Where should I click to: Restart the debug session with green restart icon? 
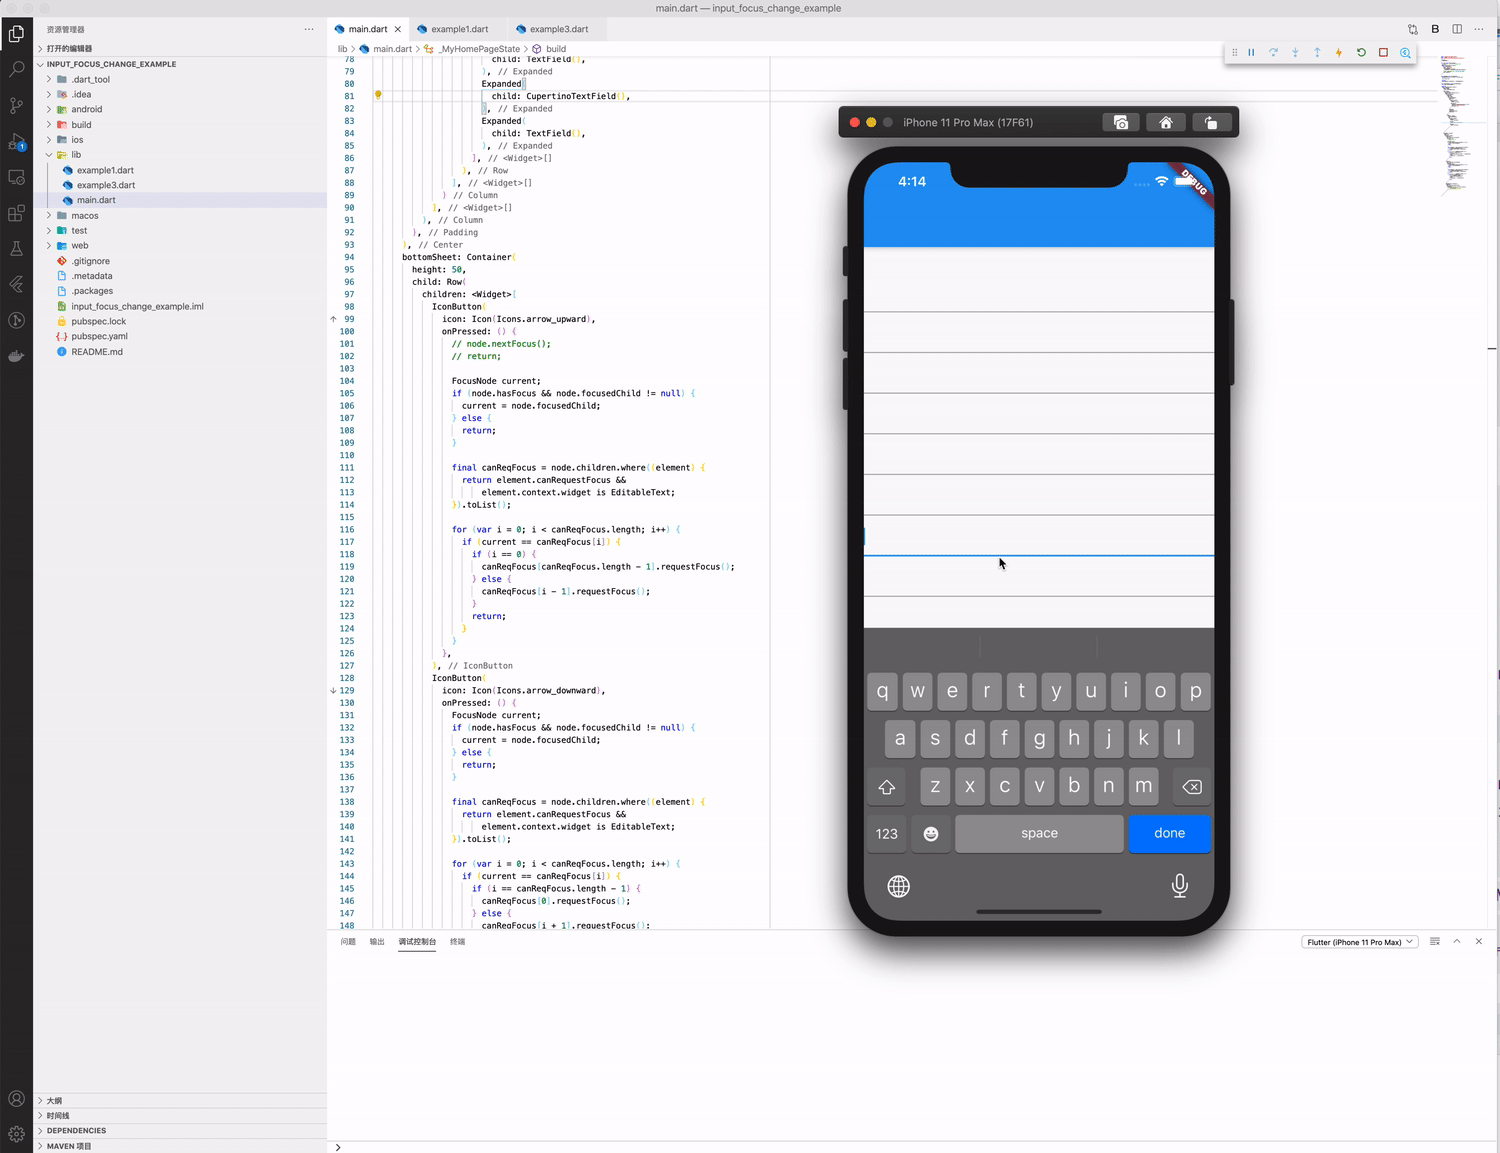[1361, 52]
